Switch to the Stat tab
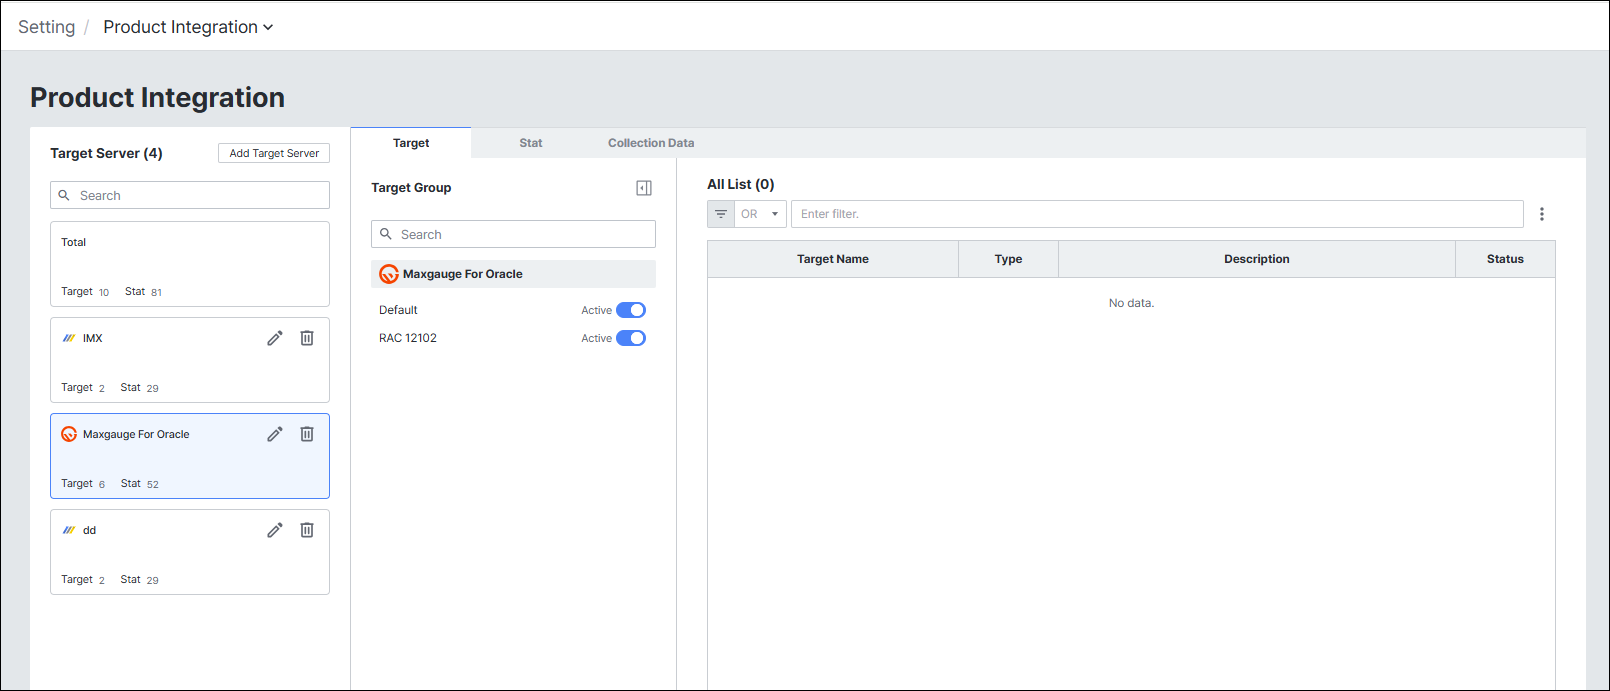The width and height of the screenshot is (1610, 691). pos(531,143)
